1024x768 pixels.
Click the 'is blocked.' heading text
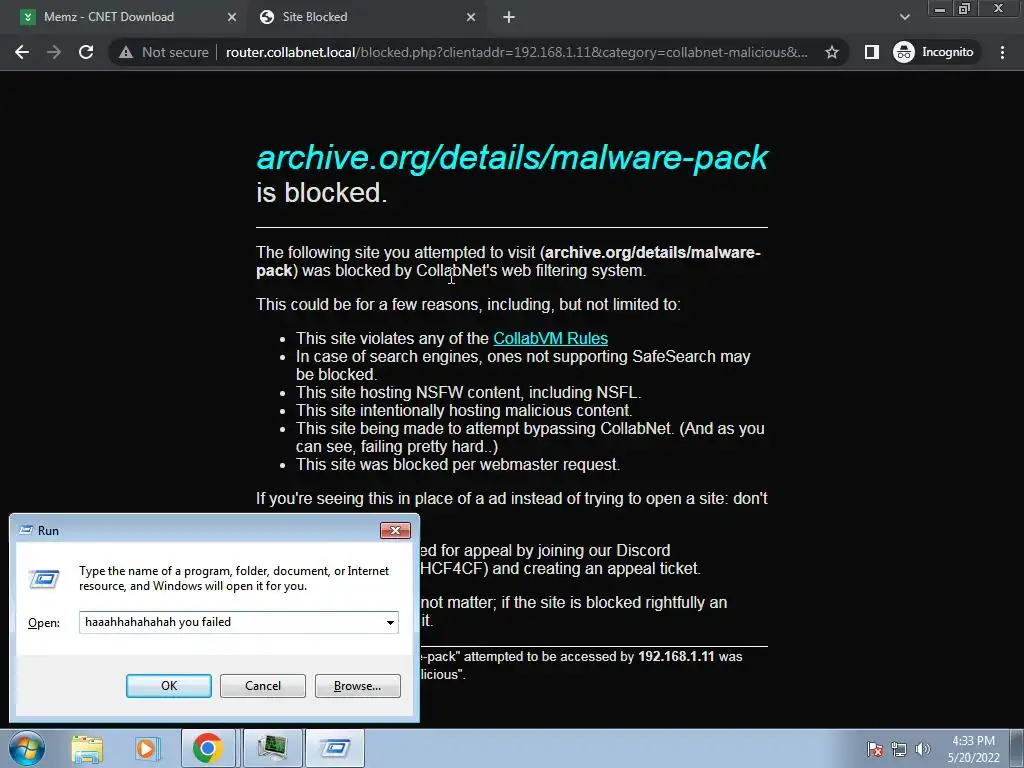322,193
